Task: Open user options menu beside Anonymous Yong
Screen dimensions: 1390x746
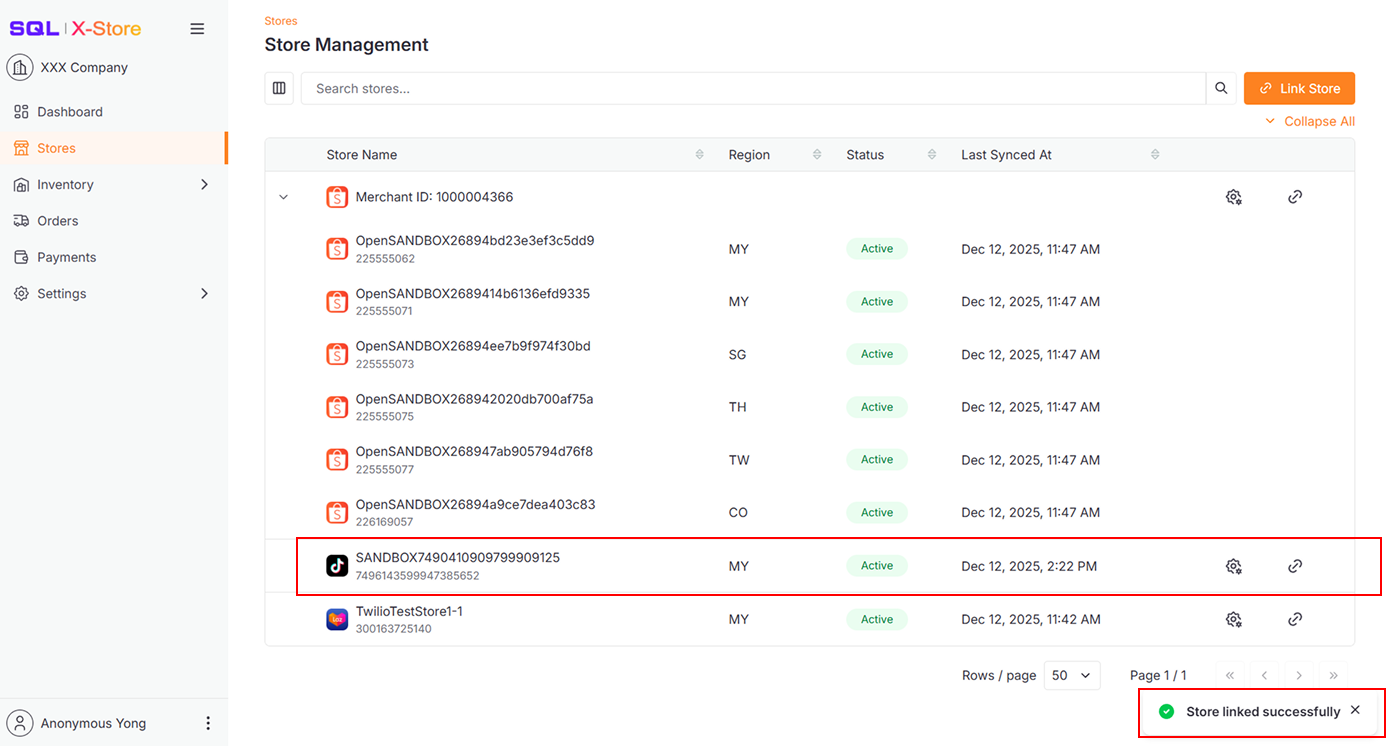Action: pyautogui.click(x=208, y=723)
